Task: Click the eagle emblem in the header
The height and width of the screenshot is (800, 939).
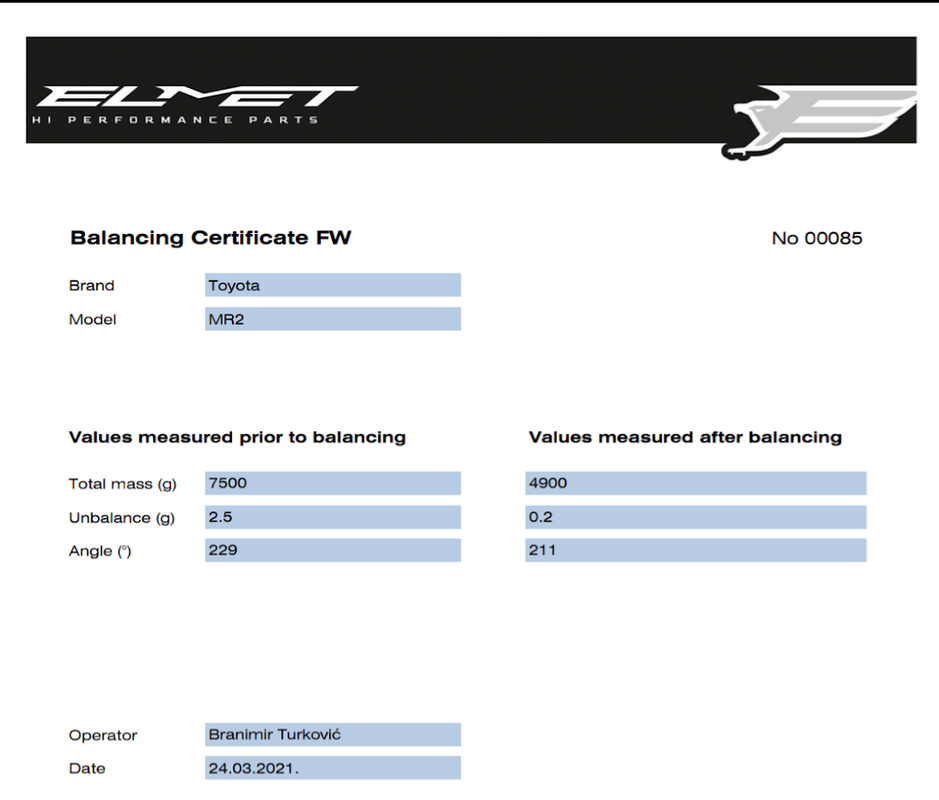Action: [x=819, y=122]
